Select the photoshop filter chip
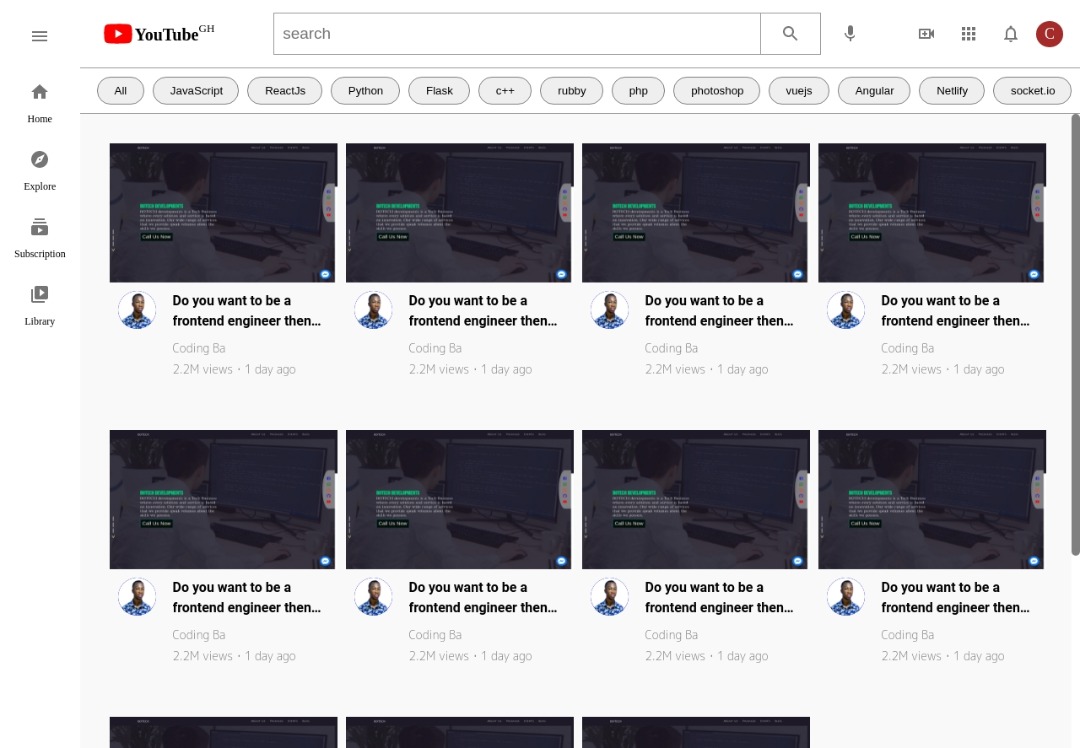 (x=717, y=91)
